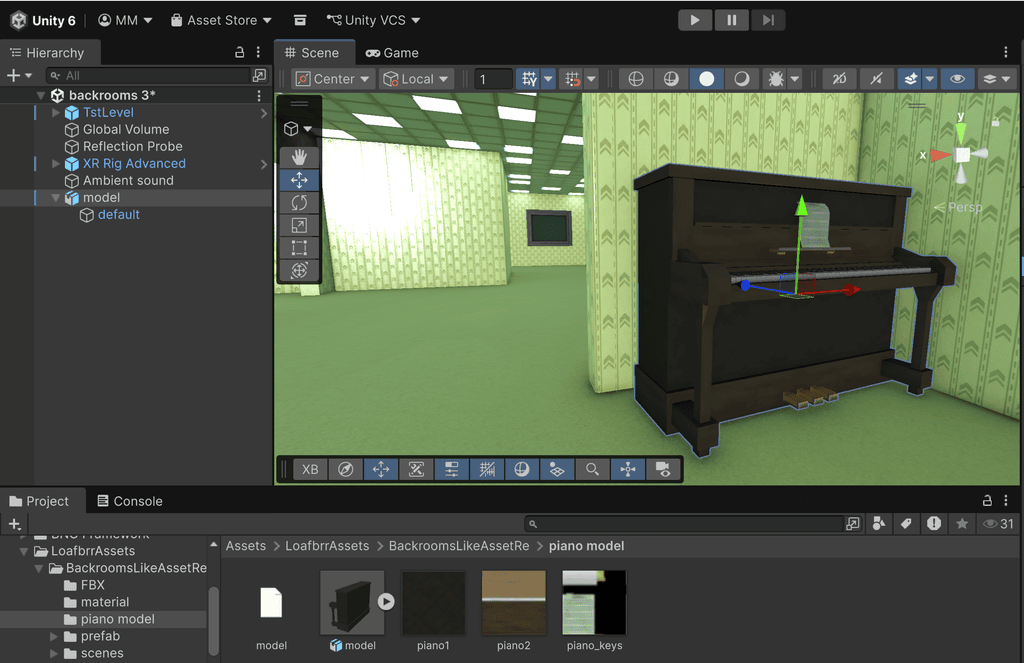Click the Play button
The image size is (1024, 663).
(x=695, y=20)
